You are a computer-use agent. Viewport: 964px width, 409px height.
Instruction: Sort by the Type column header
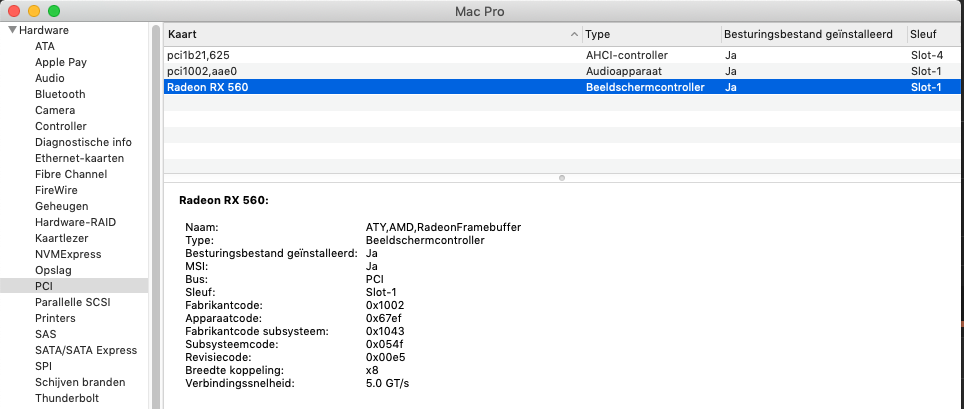pyautogui.click(x=648, y=34)
